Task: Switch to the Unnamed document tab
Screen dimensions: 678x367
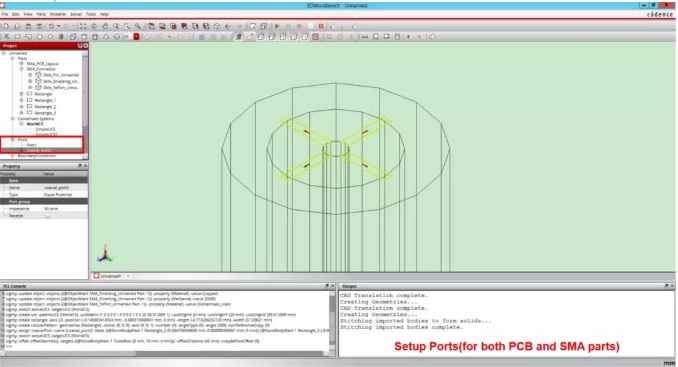Action: point(111,276)
